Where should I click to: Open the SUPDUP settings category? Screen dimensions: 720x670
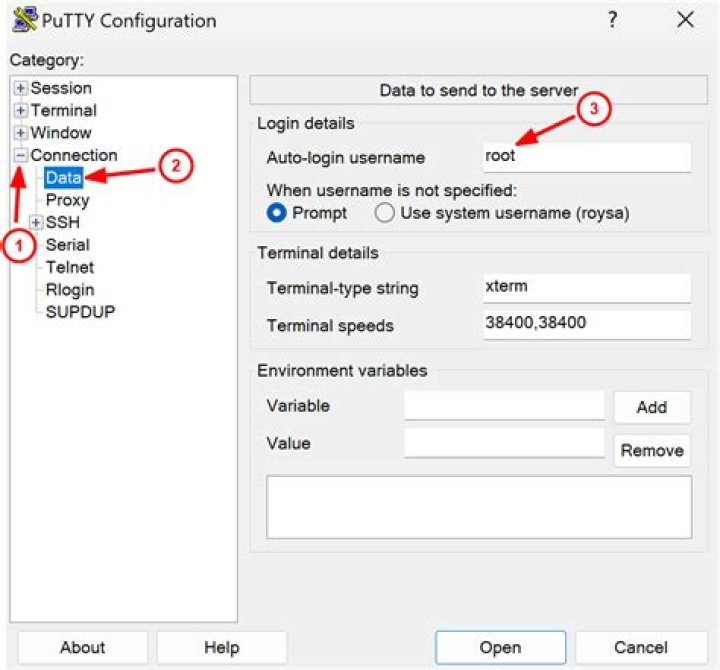click(80, 312)
